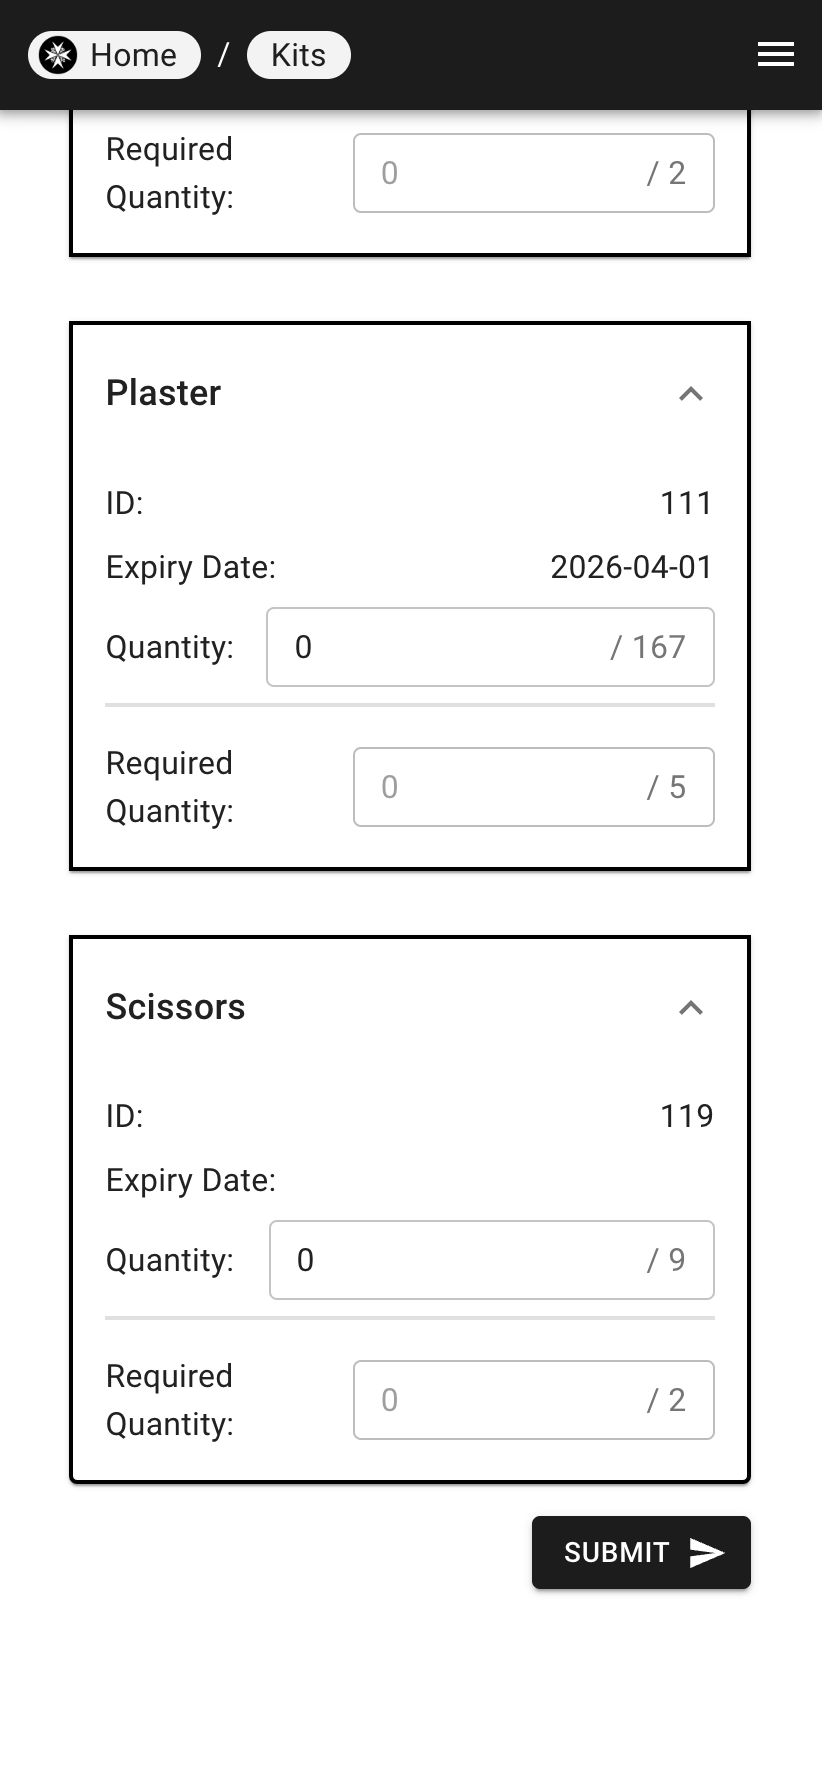Image resolution: width=822 pixels, height=1786 pixels.
Task: Open the Kits breadcrumb
Action: click(298, 55)
